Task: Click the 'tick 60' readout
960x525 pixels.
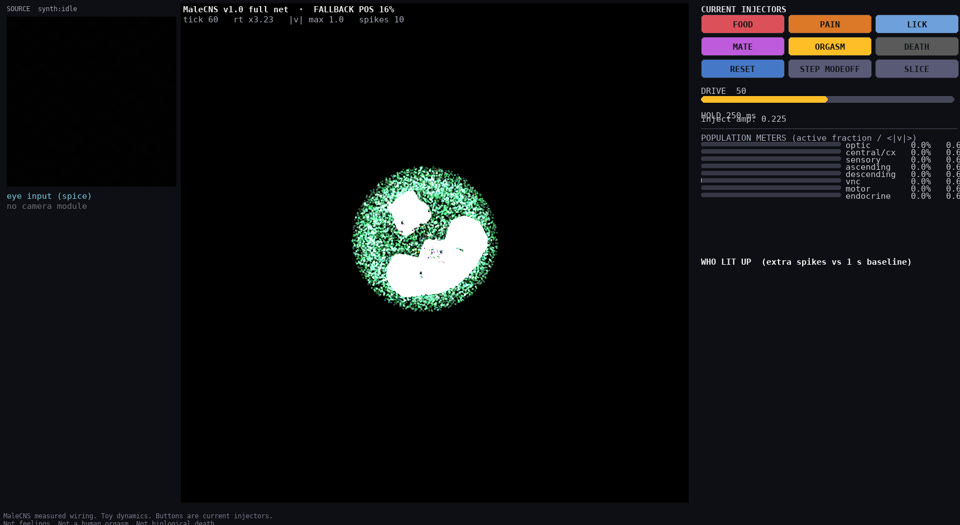Action: tap(200, 20)
